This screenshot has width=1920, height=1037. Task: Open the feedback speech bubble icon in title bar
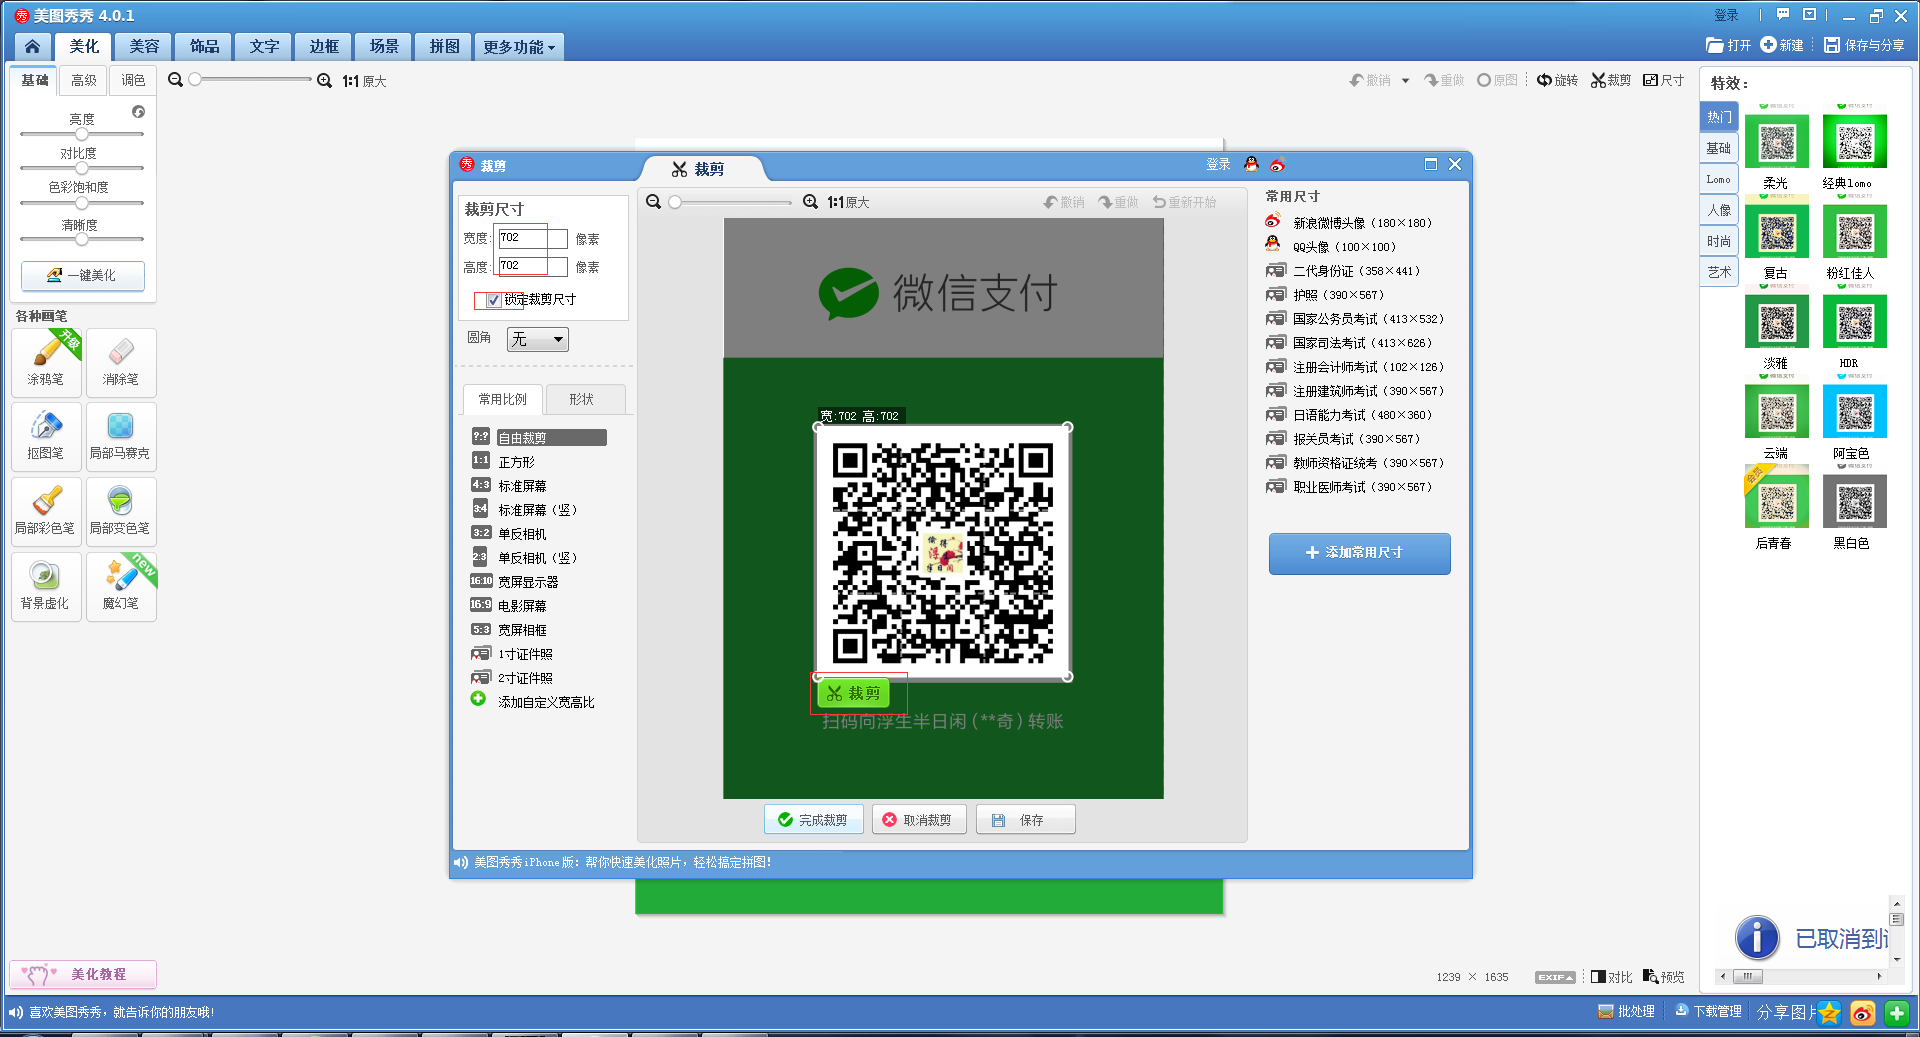pyautogui.click(x=1783, y=14)
